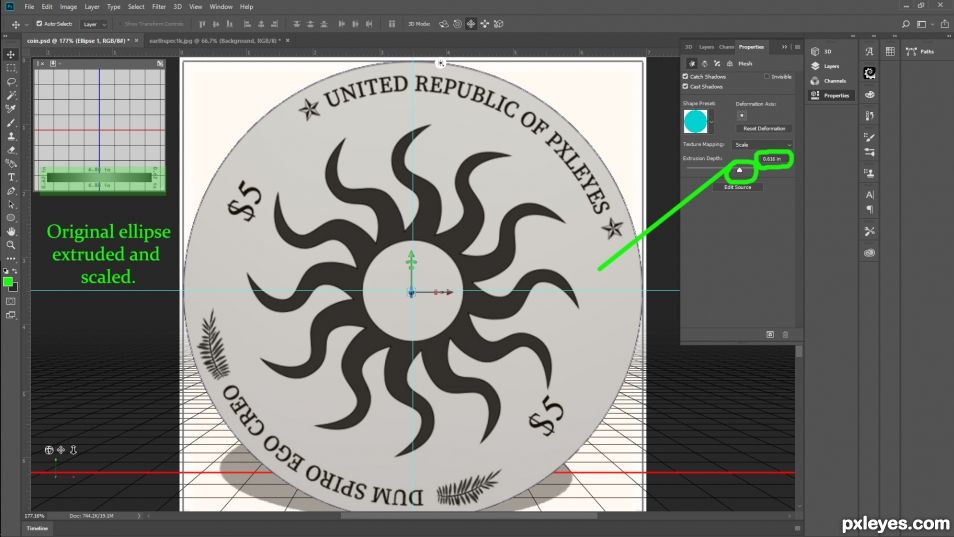Select the Eyedropper tool
954x537 pixels.
[x=11, y=109]
